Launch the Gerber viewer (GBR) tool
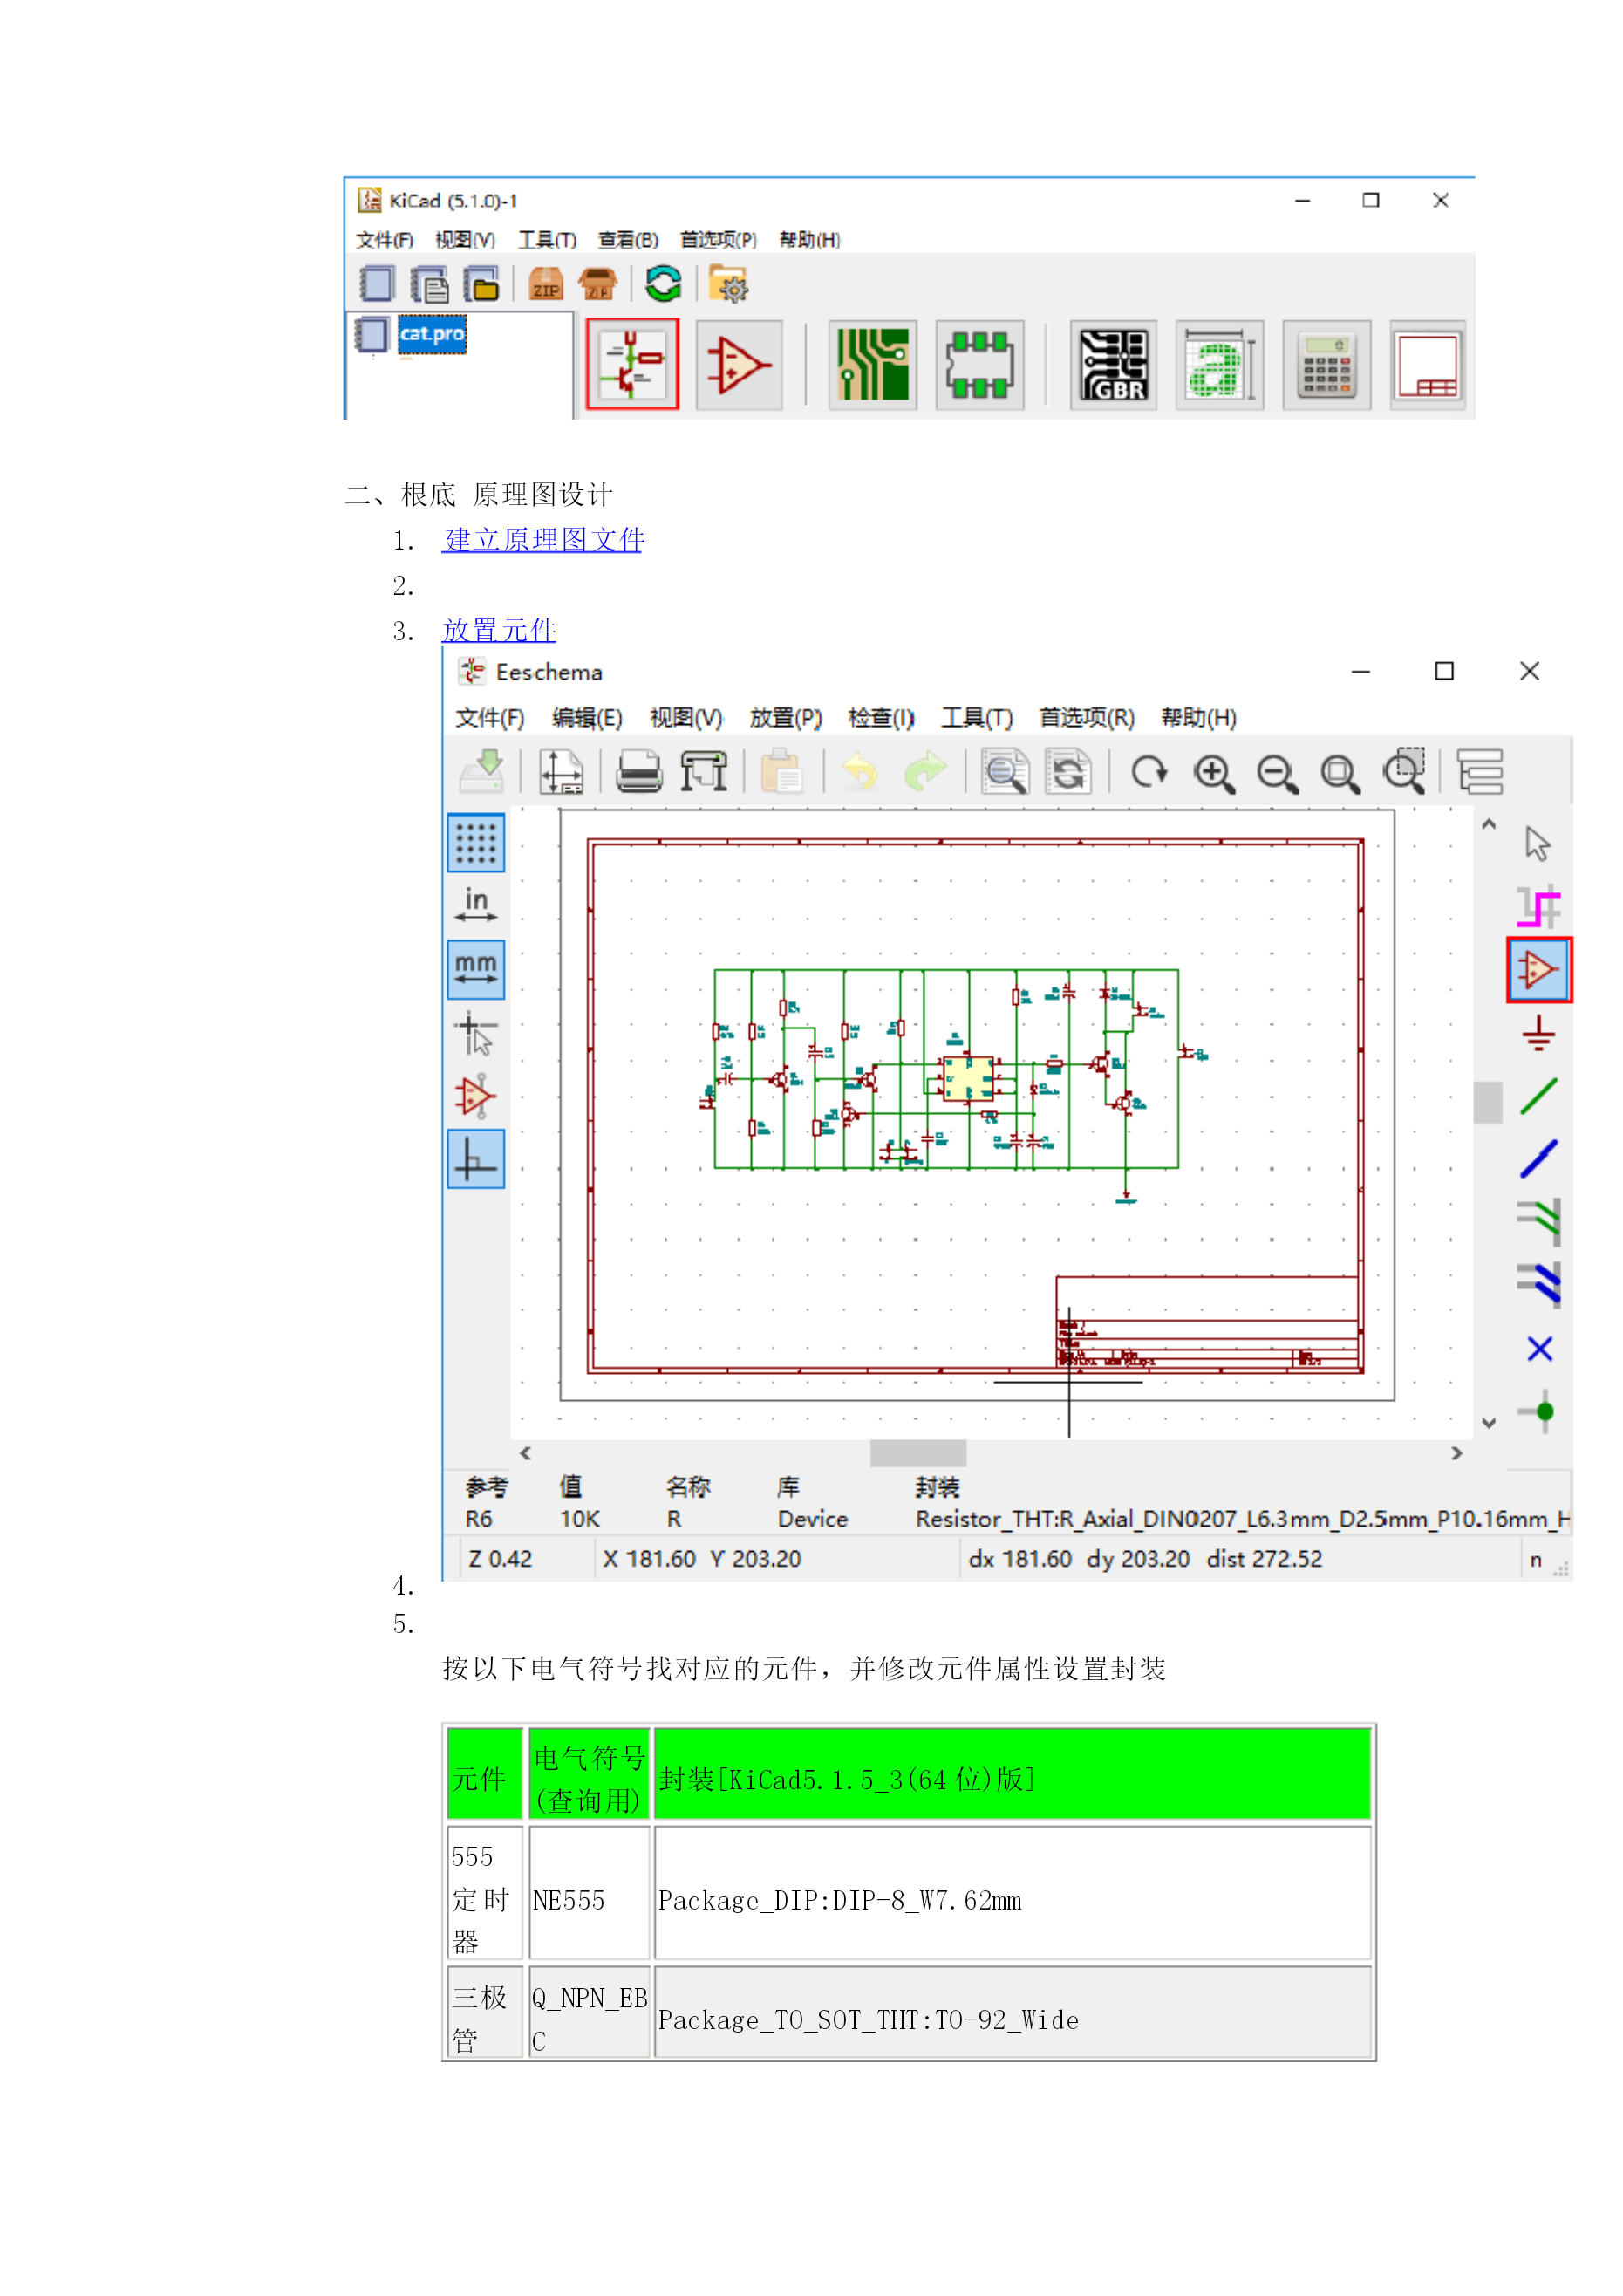 1113,364
